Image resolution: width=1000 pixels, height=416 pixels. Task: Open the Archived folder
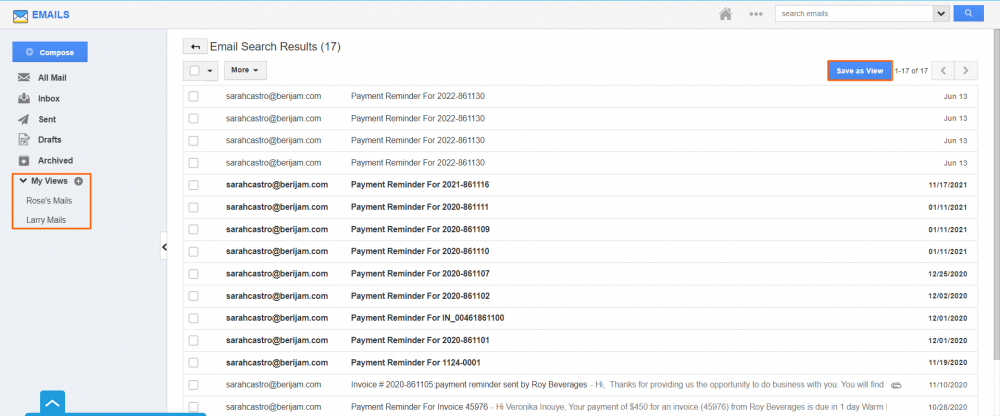pos(55,160)
